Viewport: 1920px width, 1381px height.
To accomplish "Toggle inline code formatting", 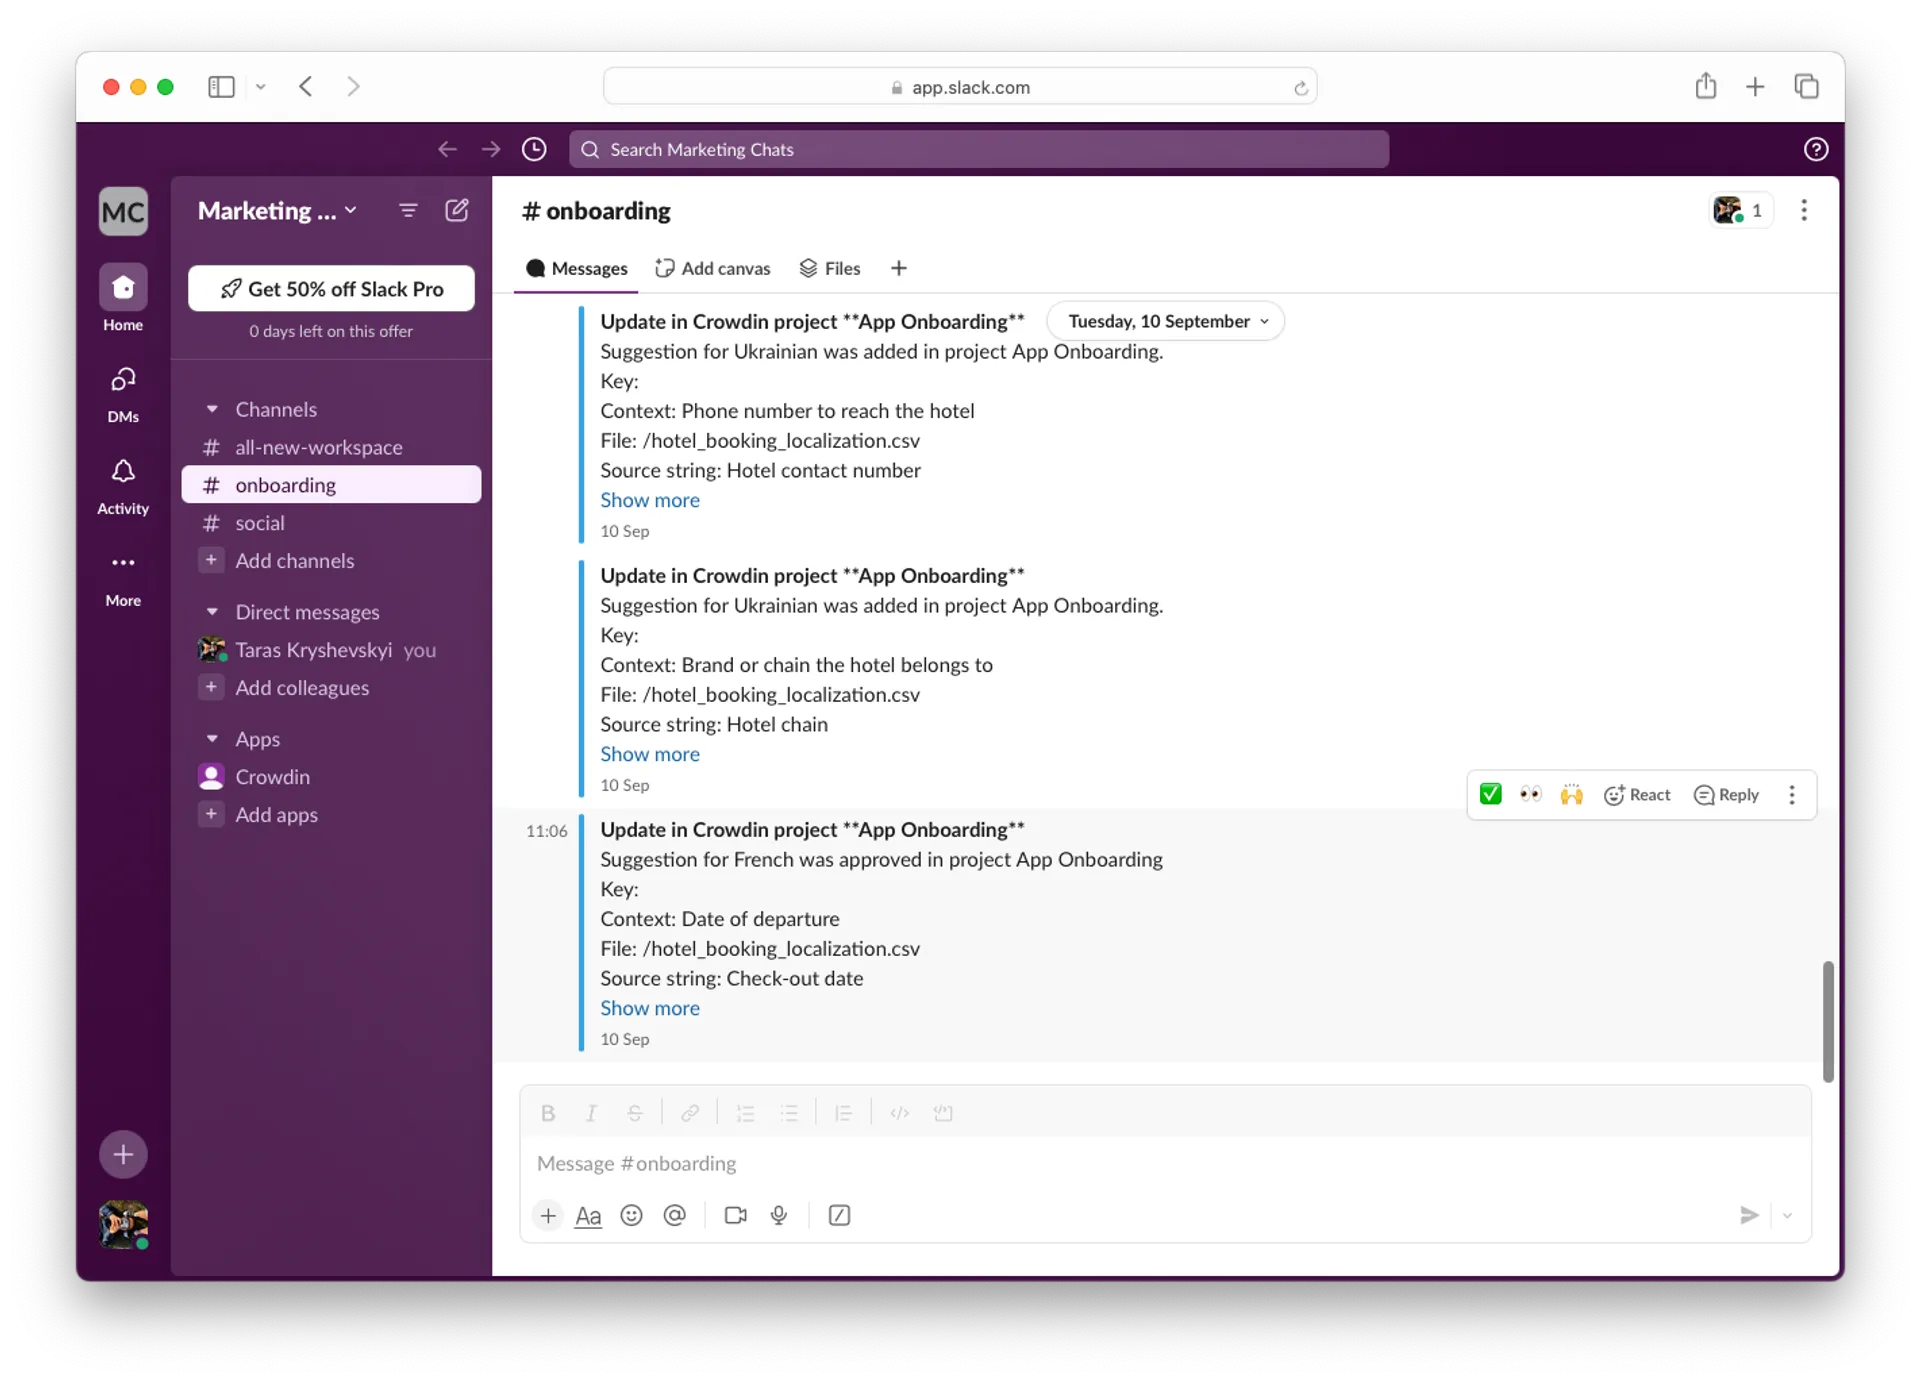I will point(899,1113).
